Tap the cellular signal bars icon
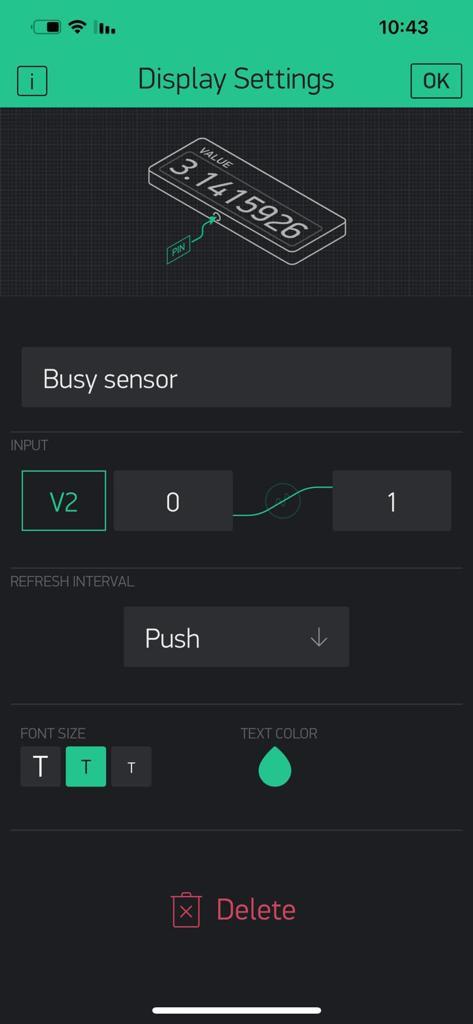This screenshot has height=1024, width=473. (x=105, y=27)
